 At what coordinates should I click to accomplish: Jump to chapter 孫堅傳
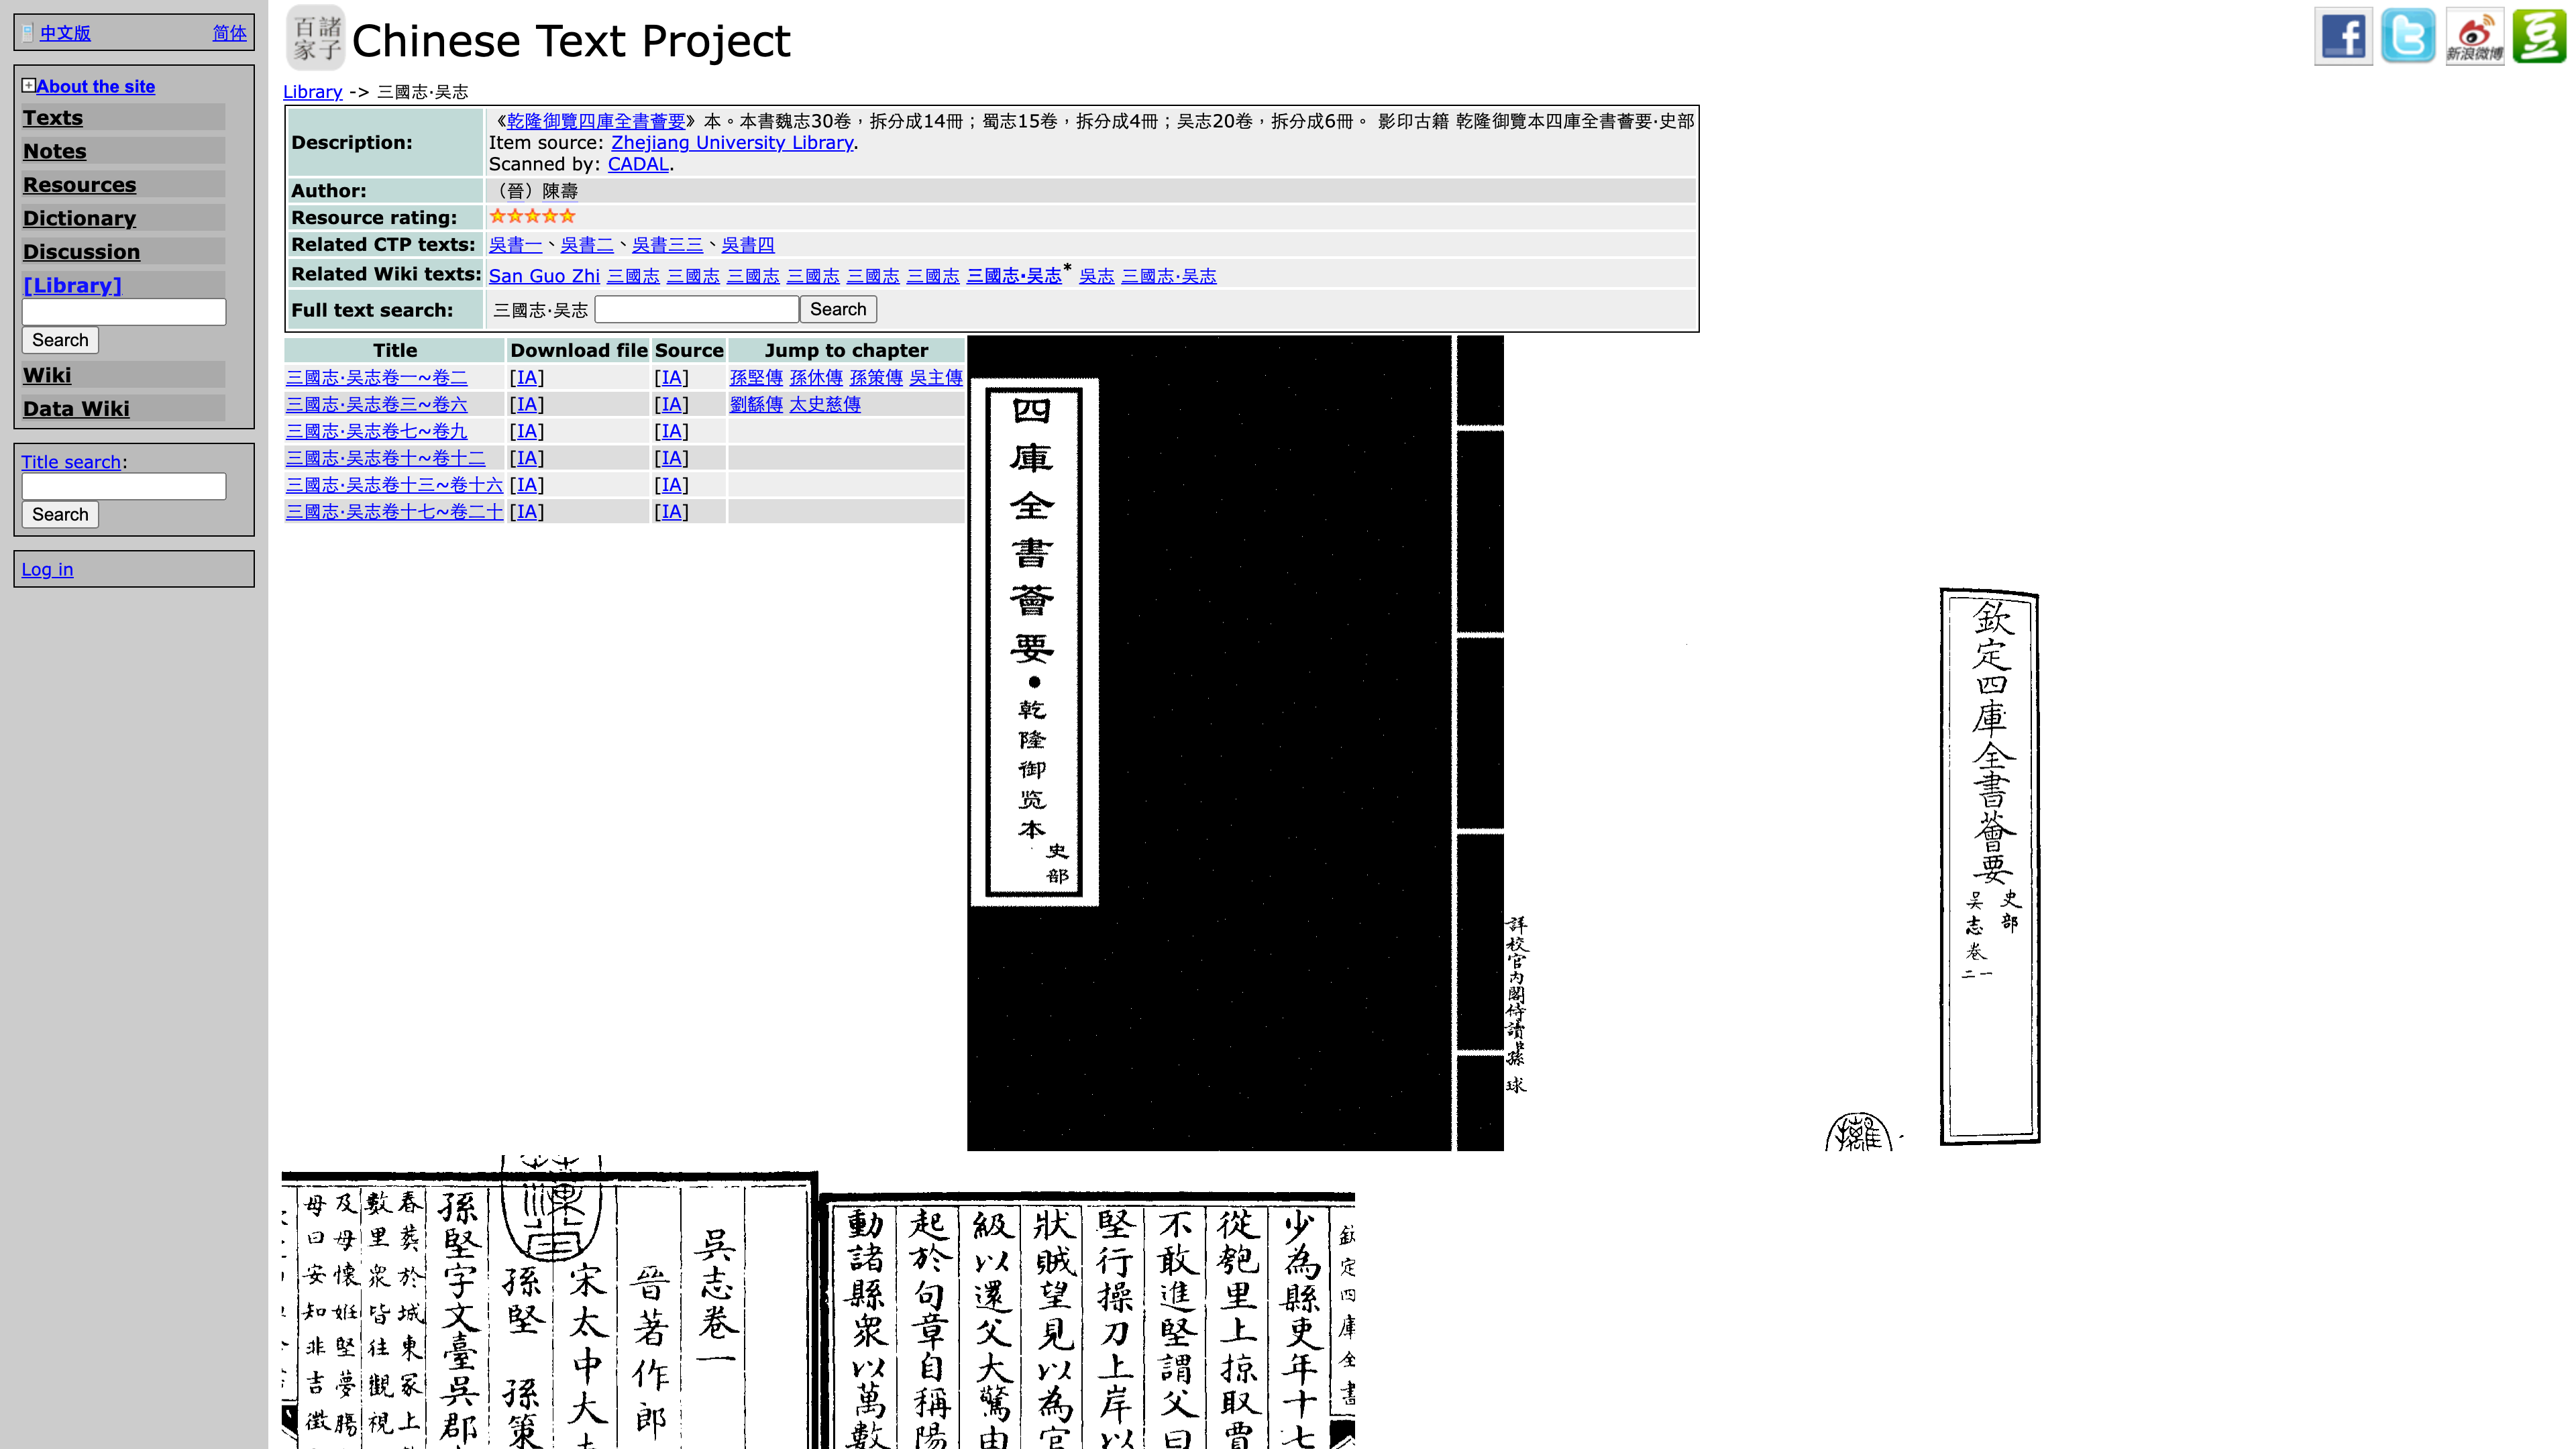pyautogui.click(x=756, y=377)
